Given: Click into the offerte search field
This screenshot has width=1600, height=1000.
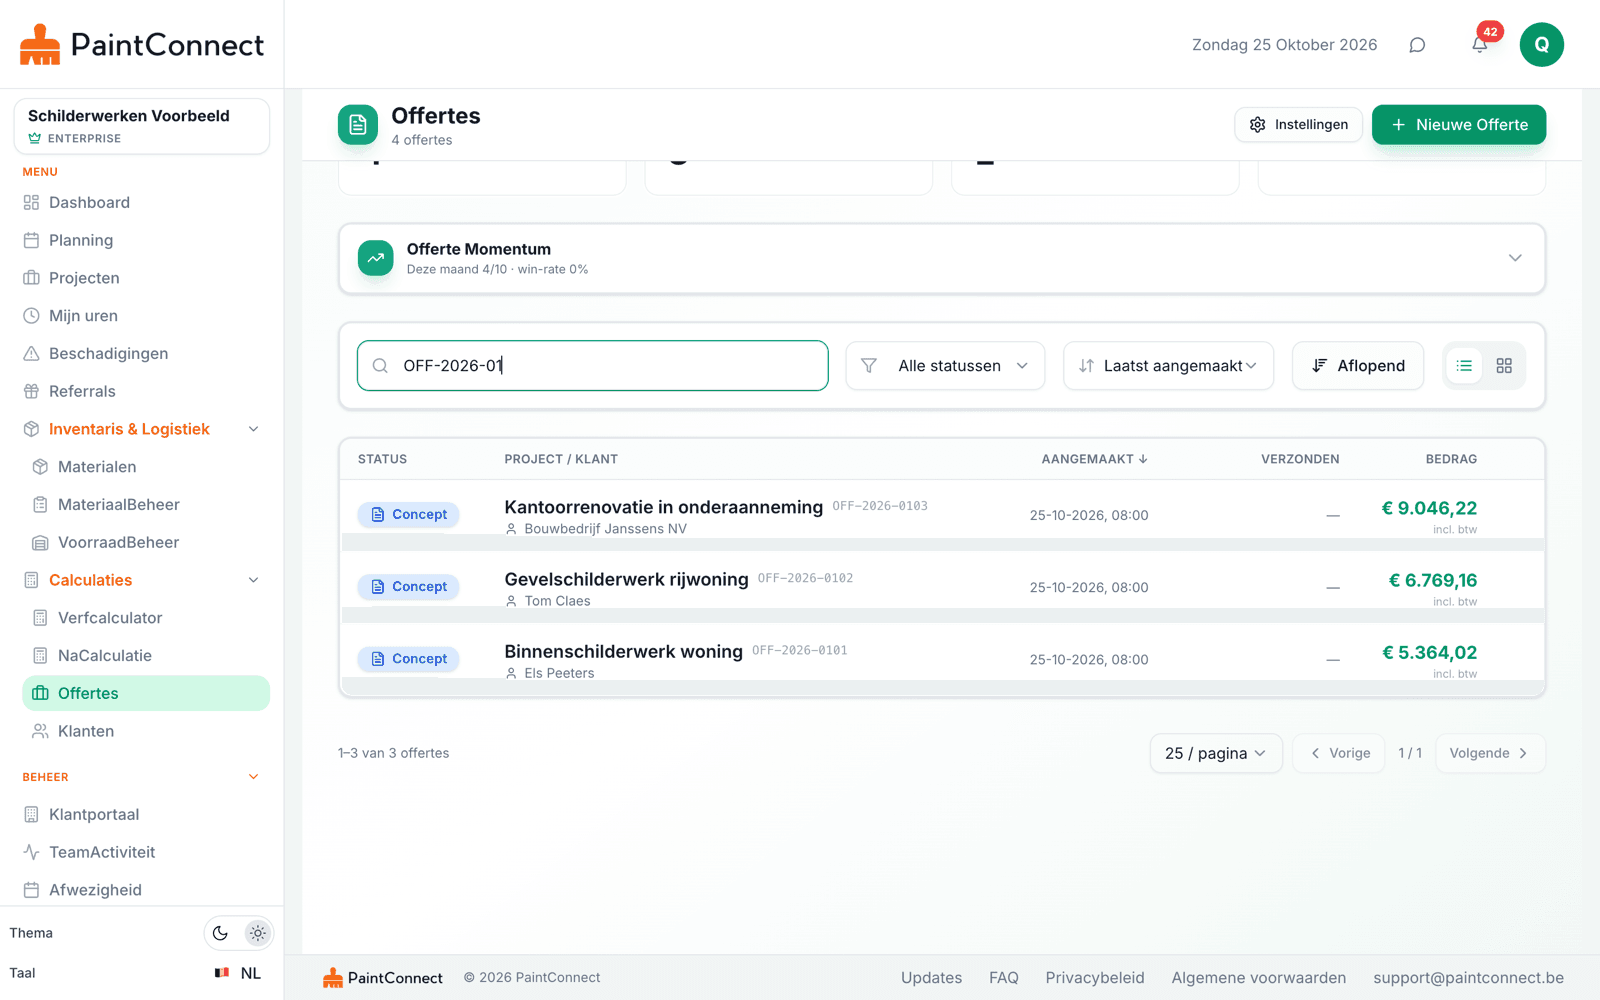Looking at the screenshot, I should pos(592,366).
